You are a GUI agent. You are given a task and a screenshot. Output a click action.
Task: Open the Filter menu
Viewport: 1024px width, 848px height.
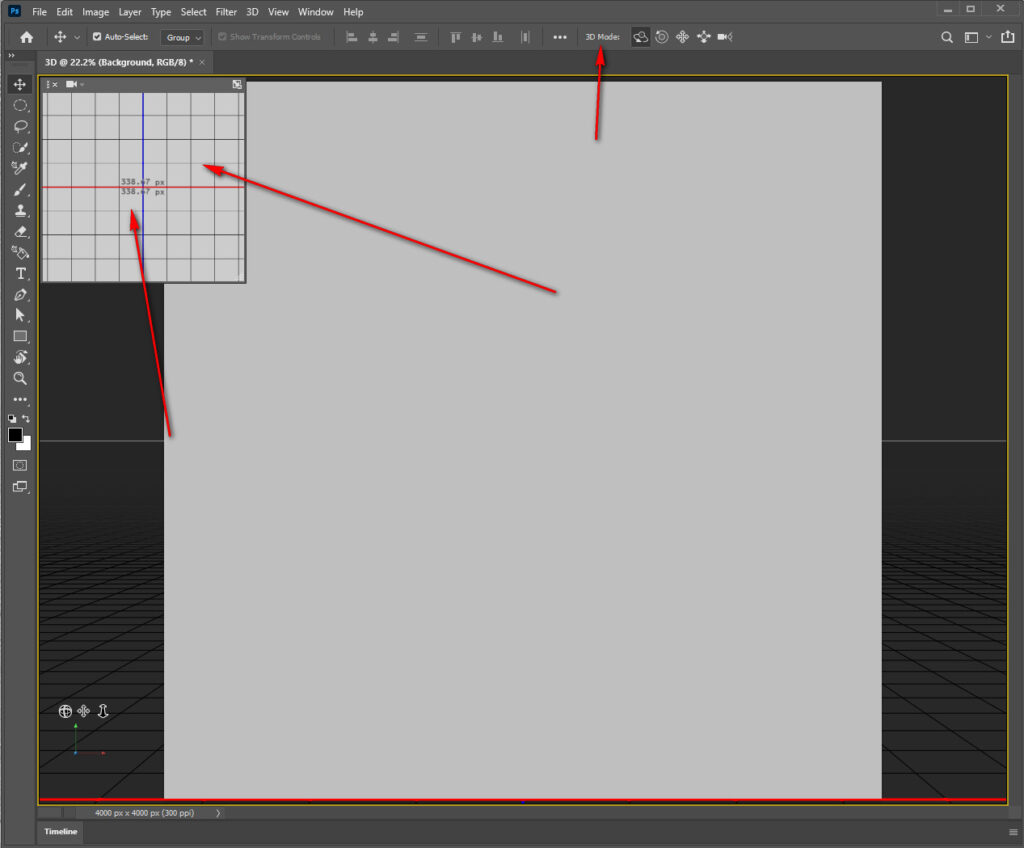pyautogui.click(x=226, y=12)
